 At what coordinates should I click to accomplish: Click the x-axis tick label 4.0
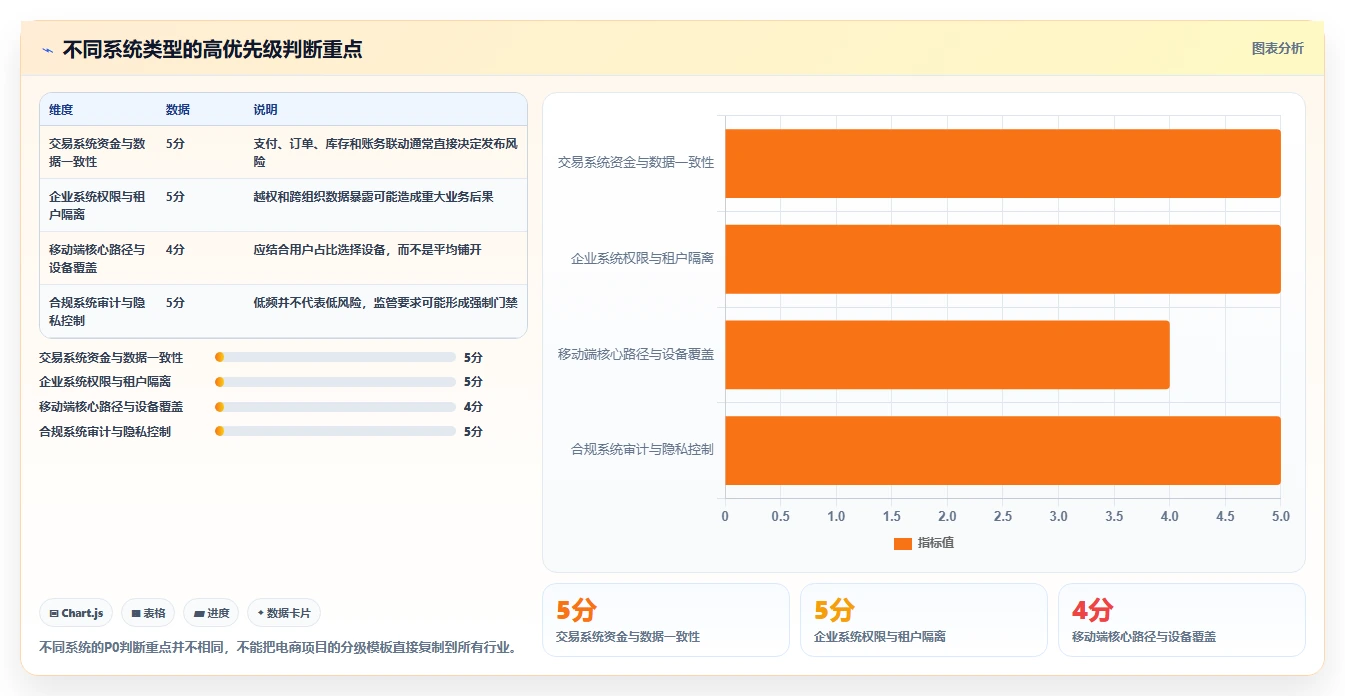click(1169, 517)
